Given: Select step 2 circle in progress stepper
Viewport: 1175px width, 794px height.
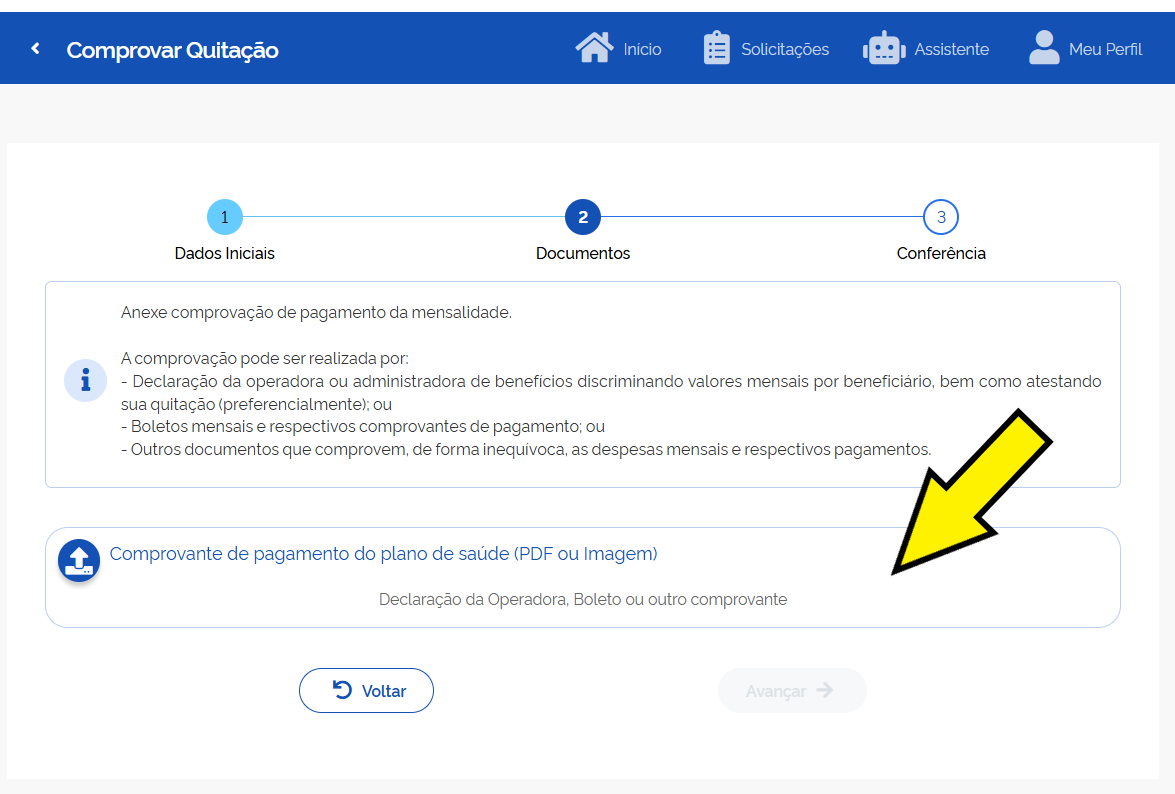Looking at the screenshot, I should (x=583, y=217).
